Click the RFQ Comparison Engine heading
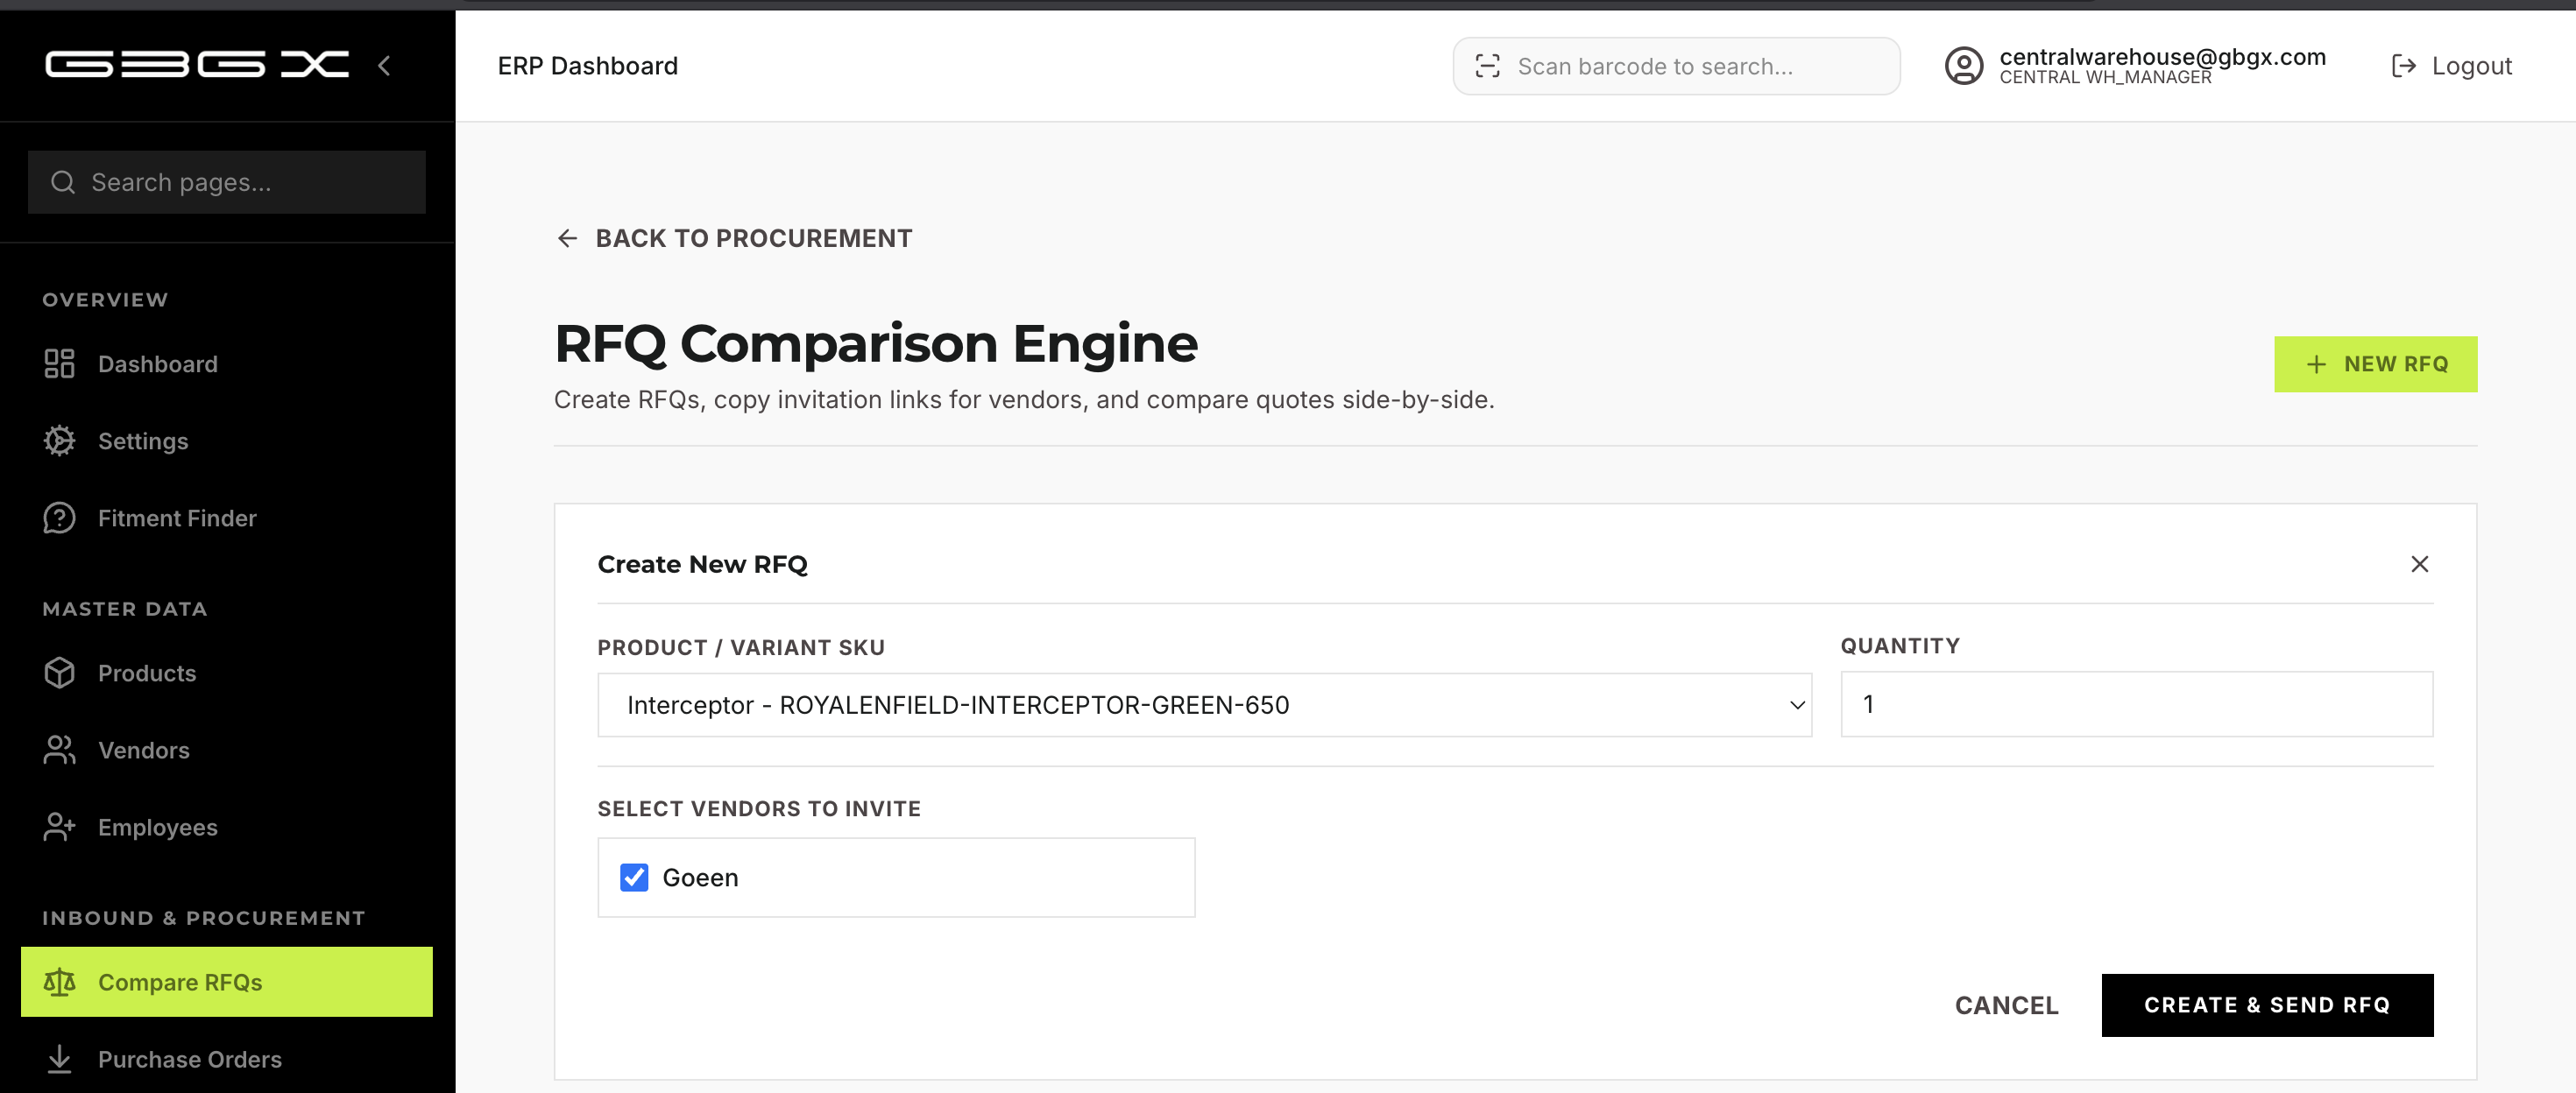The height and width of the screenshot is (1093, 2576). click(876, 343)
